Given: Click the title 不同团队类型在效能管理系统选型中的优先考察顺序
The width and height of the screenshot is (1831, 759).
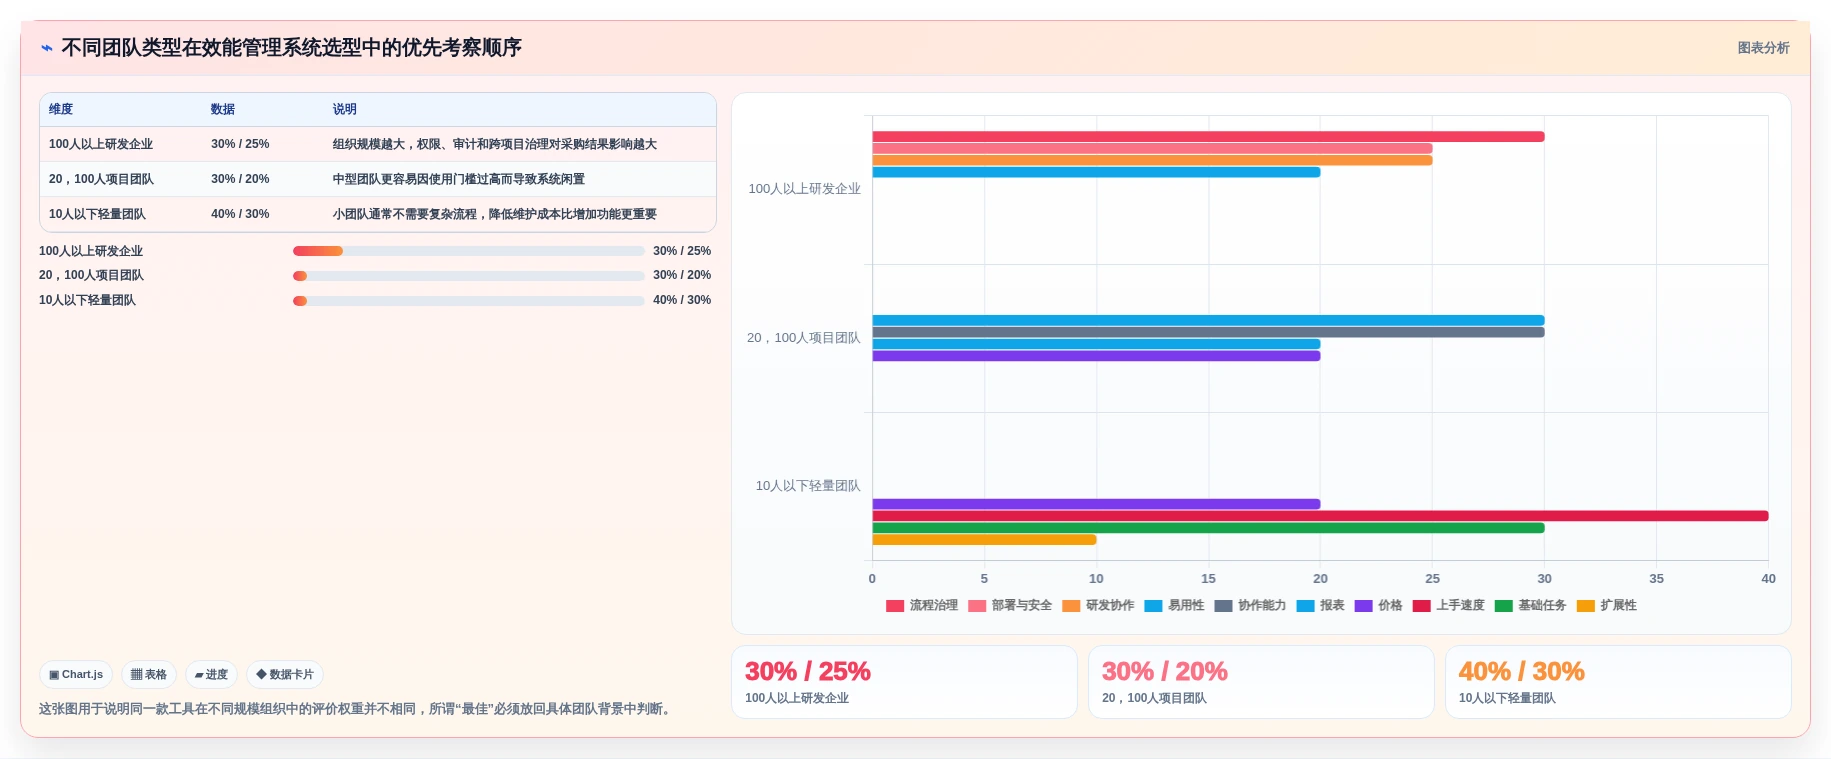Looking at the screenshot, I should (x=292, y=48).
